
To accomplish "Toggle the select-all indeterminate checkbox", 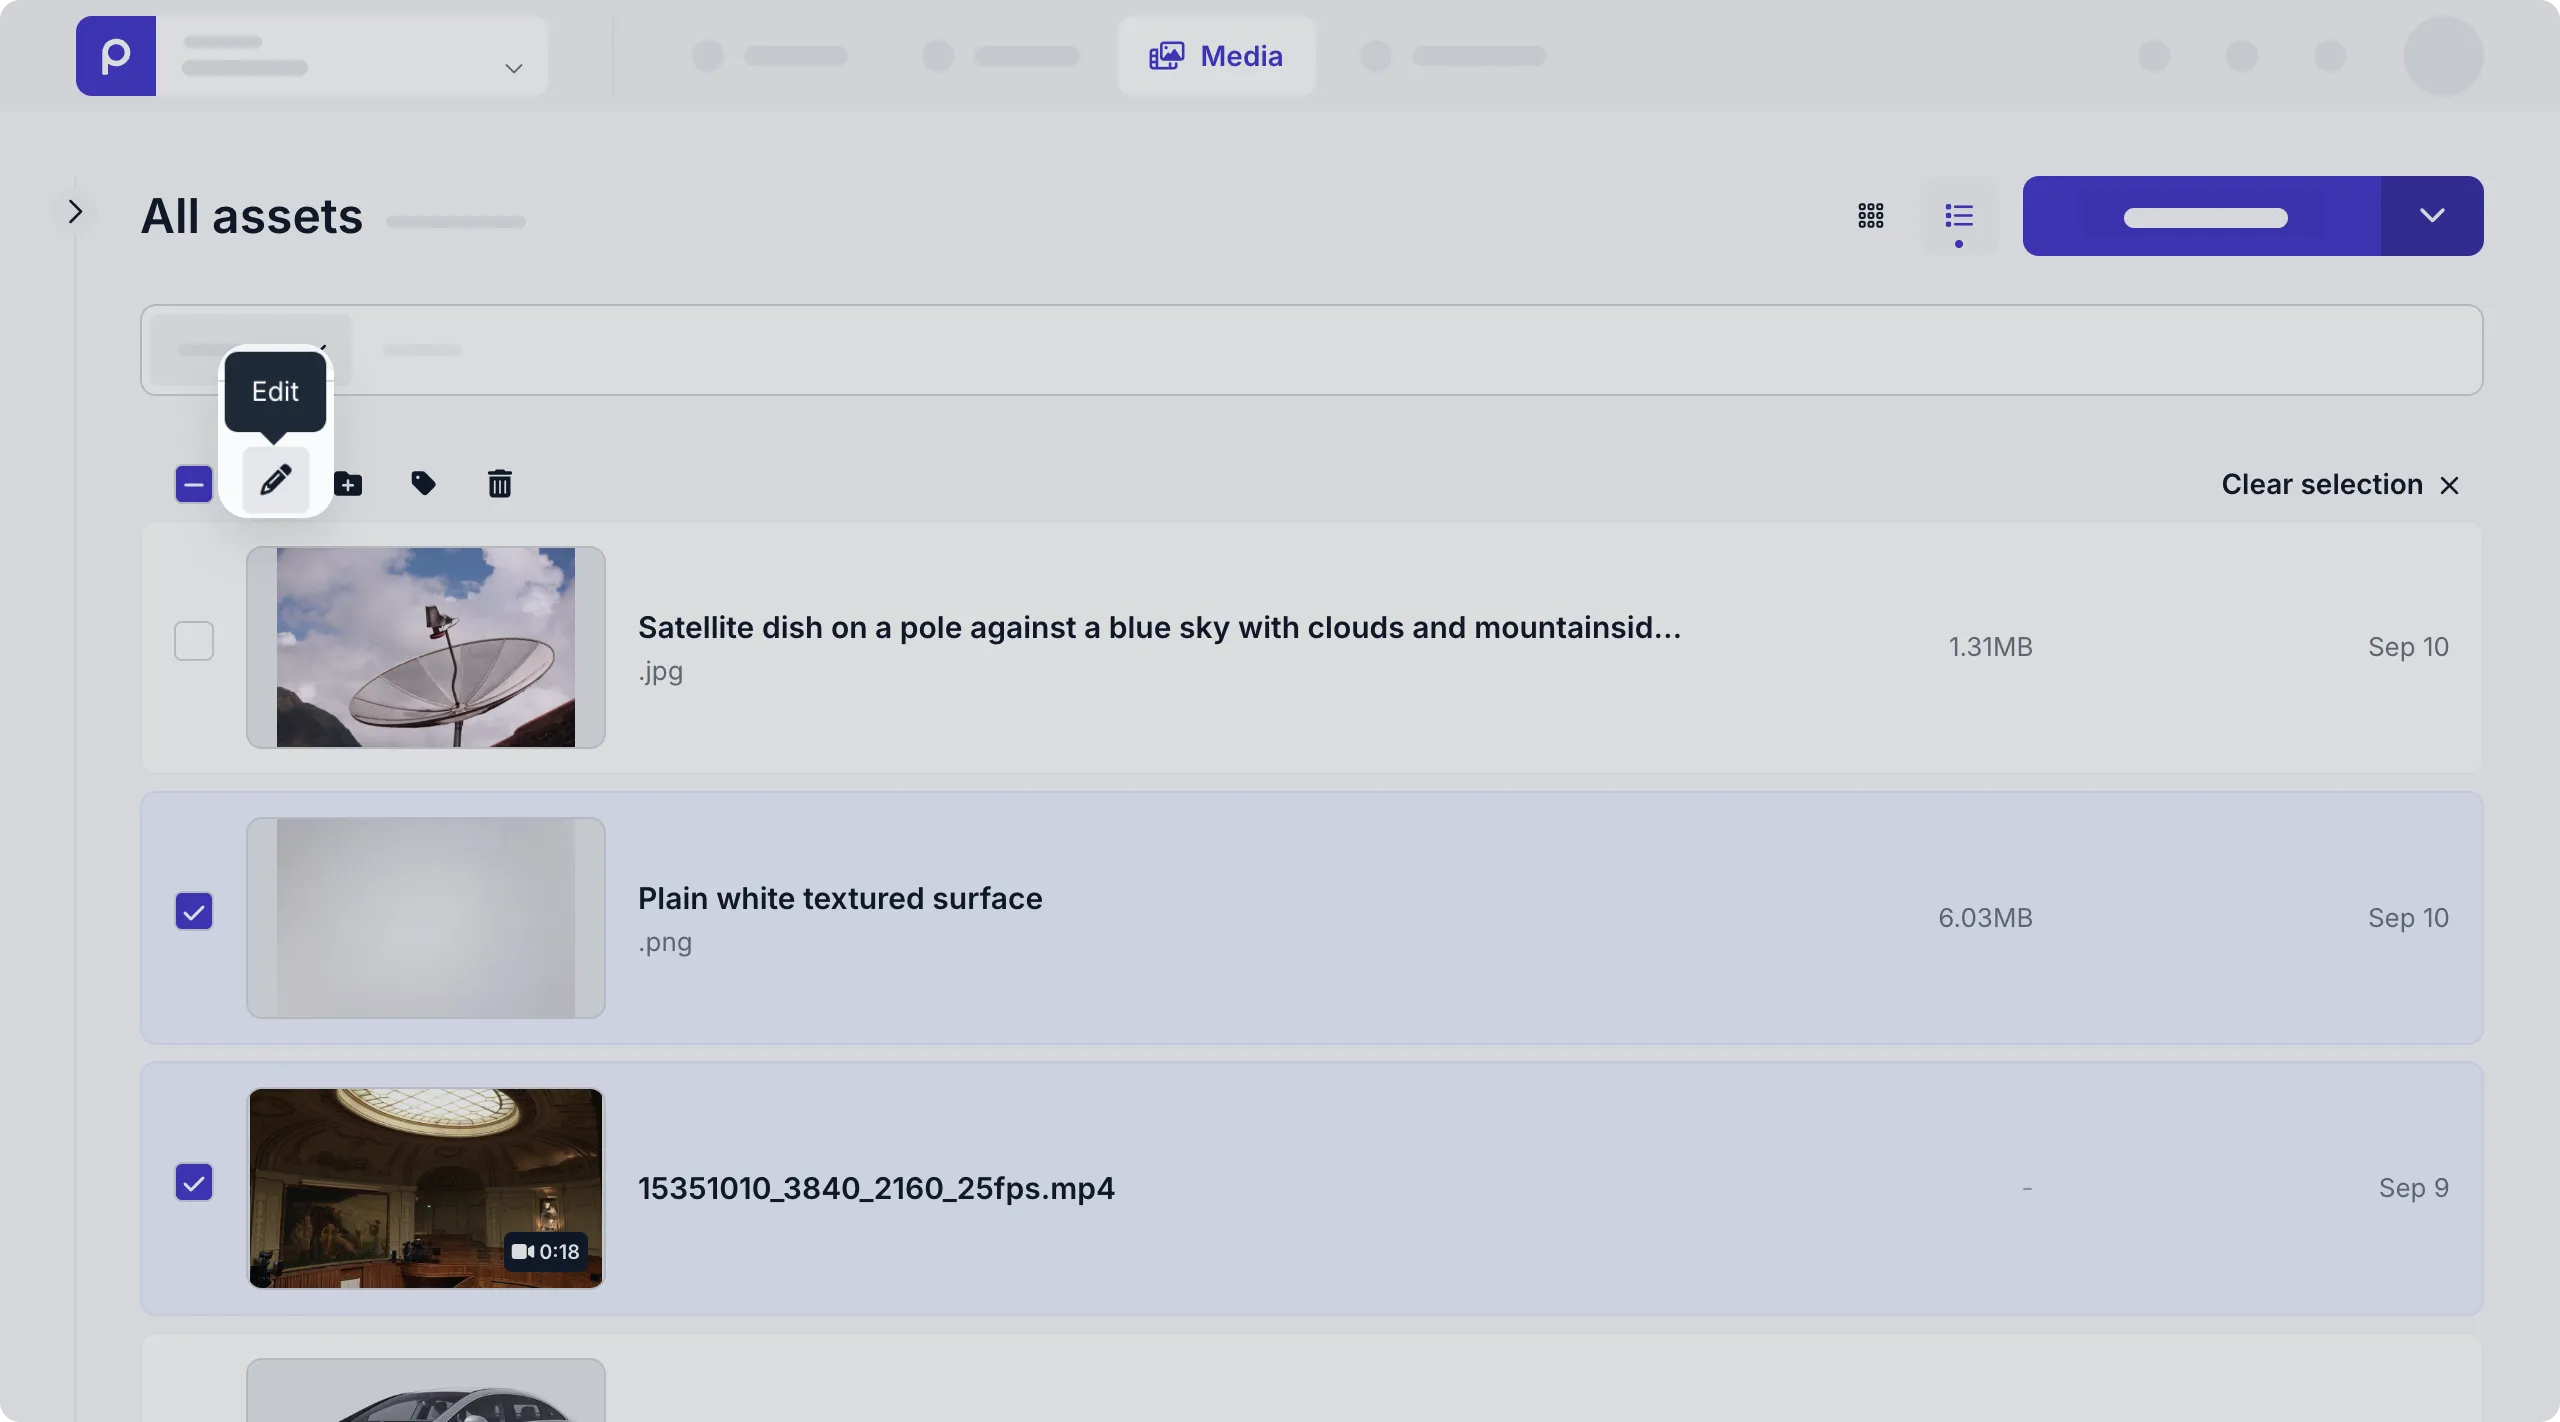I will 194,484.
